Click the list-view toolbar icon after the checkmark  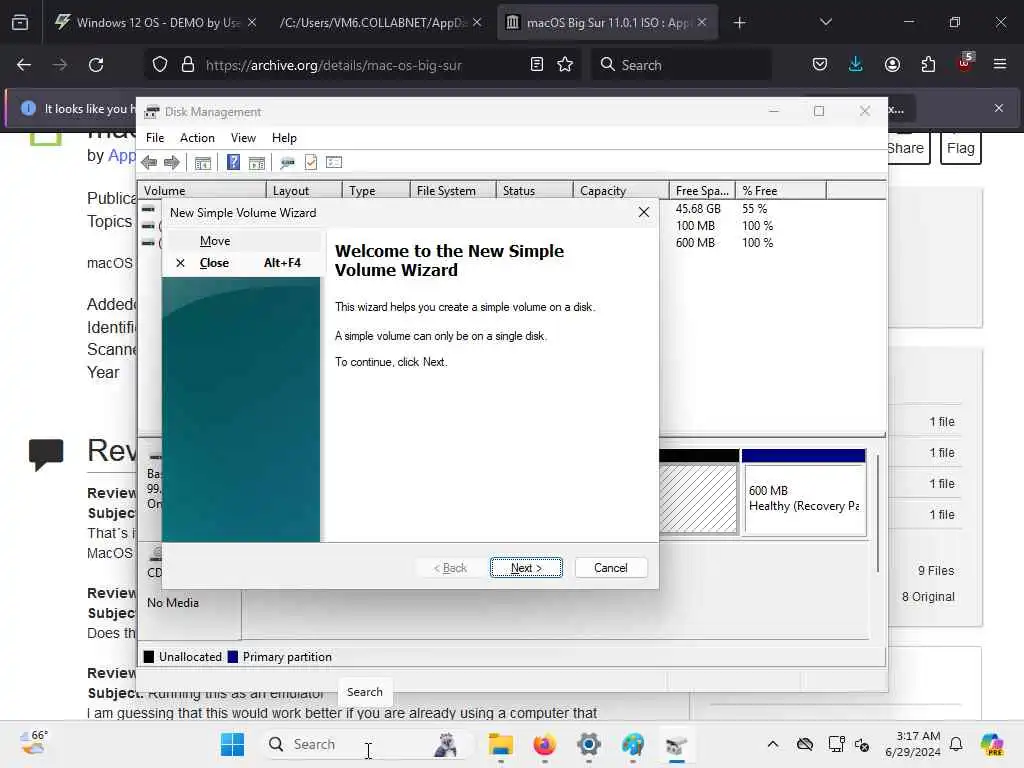pos(334,162)
